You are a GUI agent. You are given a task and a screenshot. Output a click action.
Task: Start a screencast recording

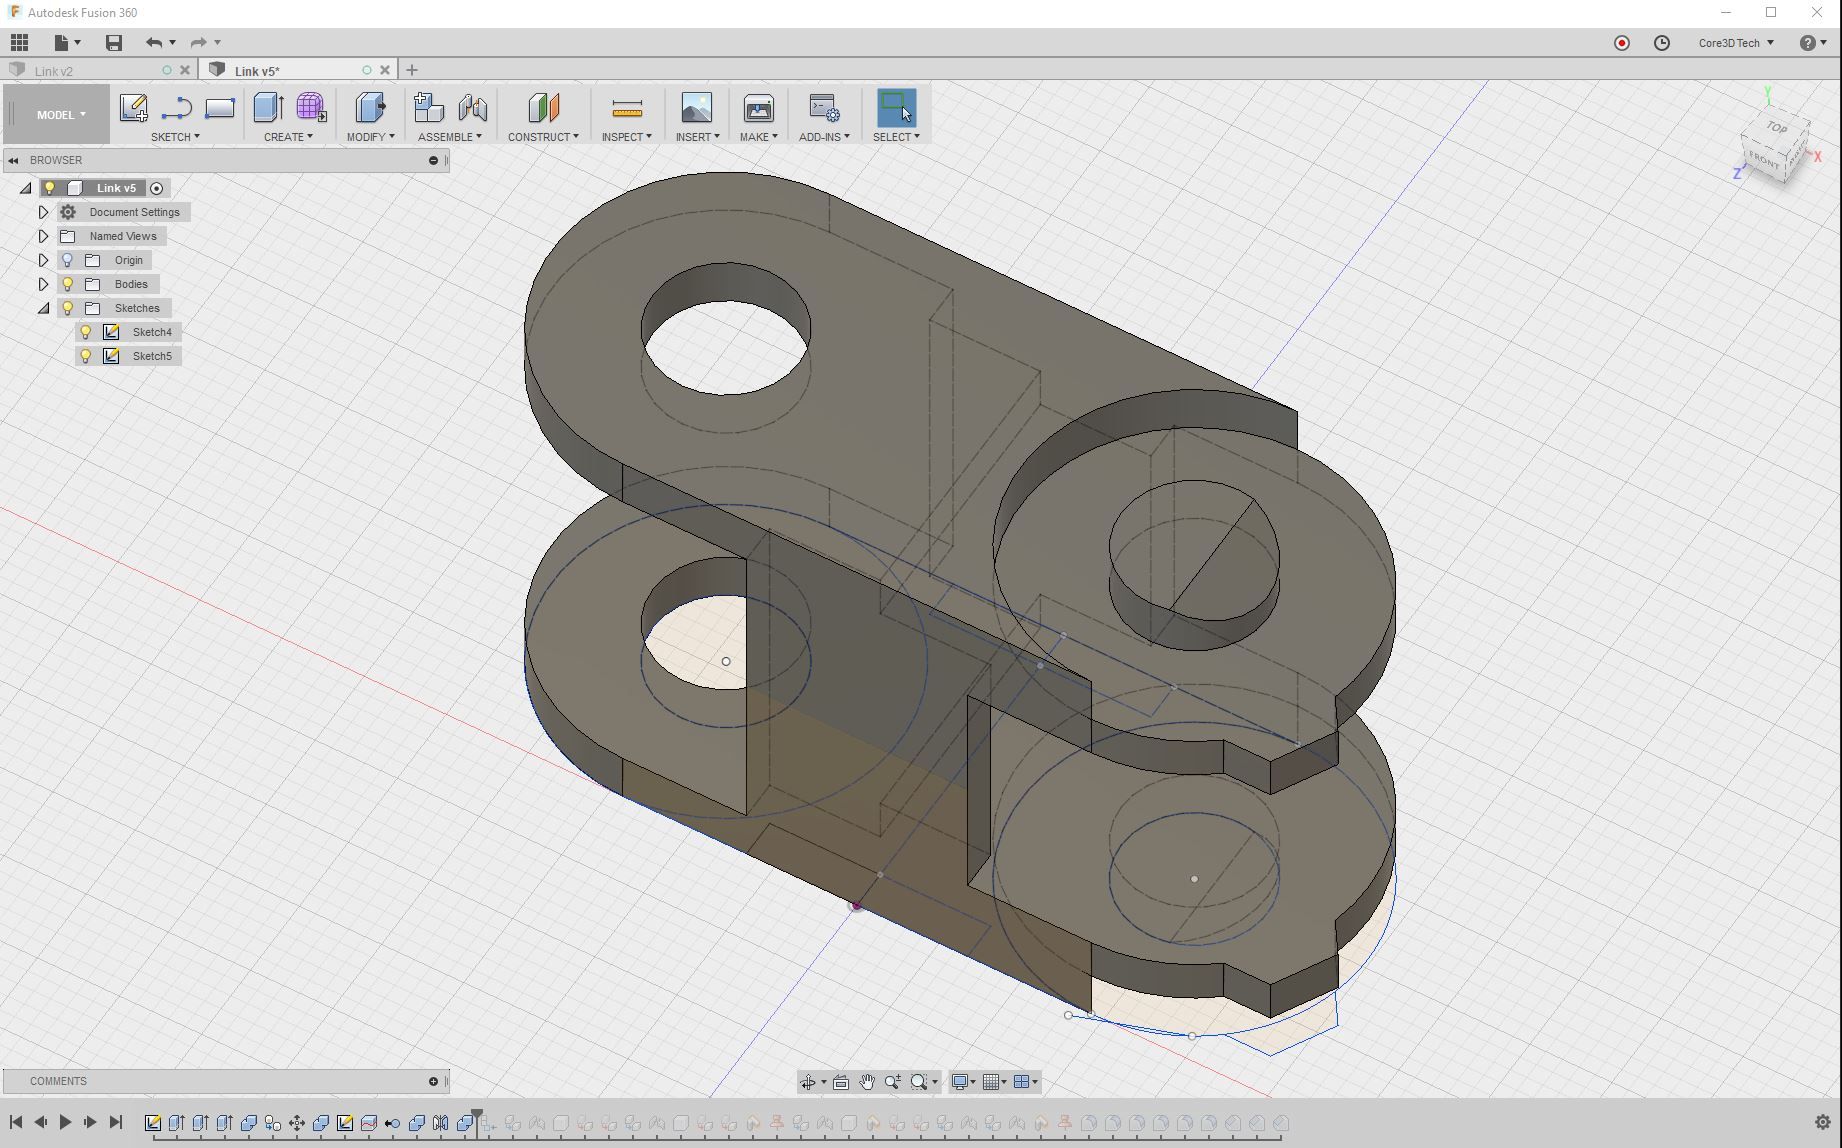click(x=1621, y=42)
